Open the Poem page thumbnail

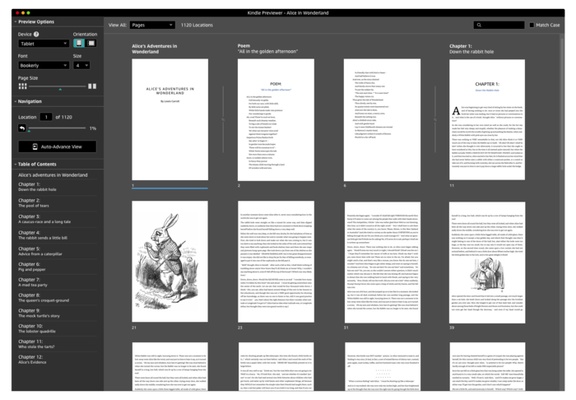[x=276, y=120]
